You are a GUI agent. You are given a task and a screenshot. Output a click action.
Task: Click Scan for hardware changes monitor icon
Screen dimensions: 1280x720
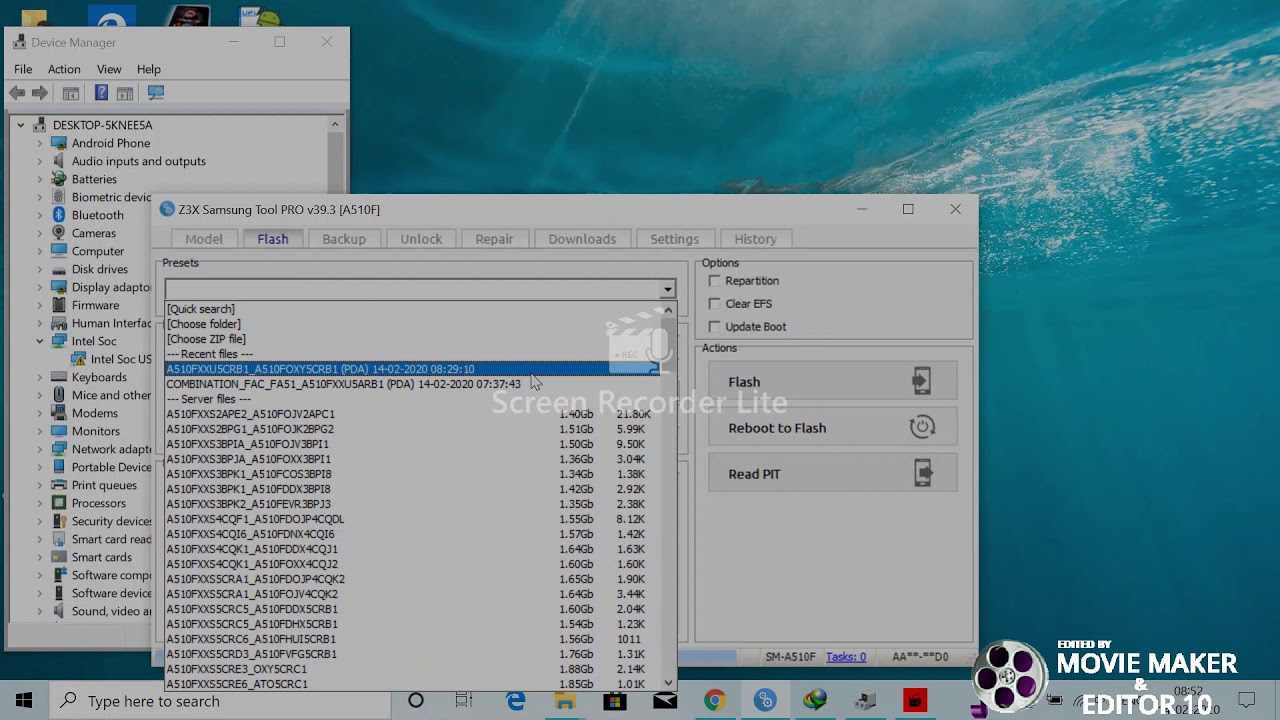(x=155, y=93)
